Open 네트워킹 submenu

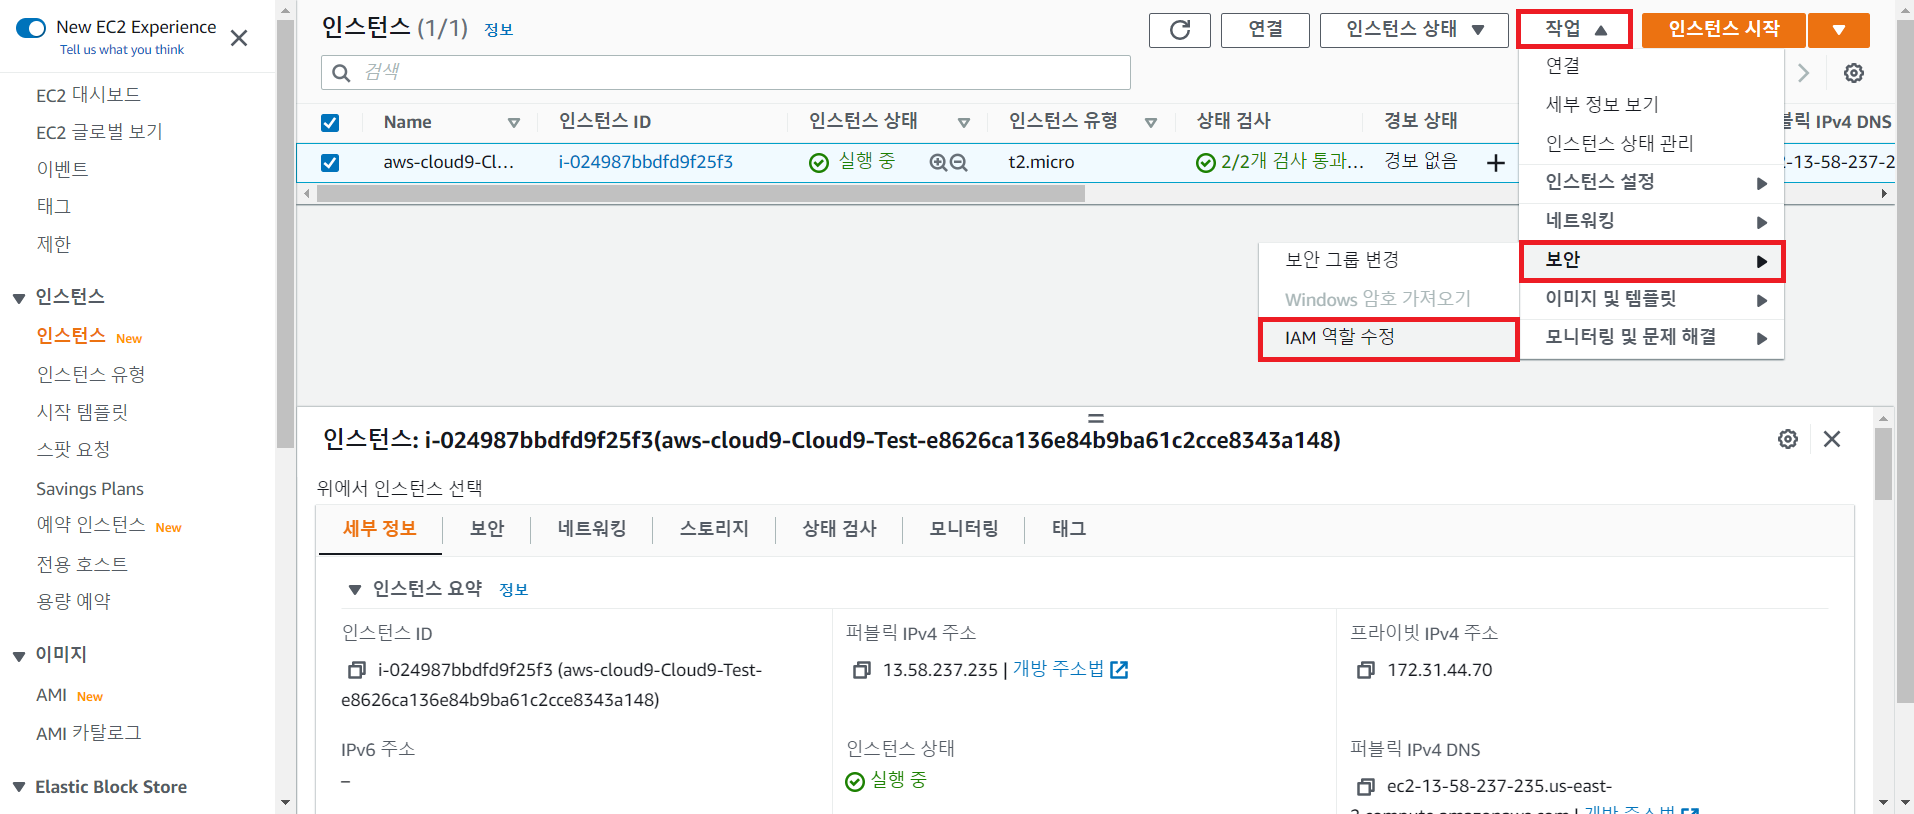[1651, 221]
